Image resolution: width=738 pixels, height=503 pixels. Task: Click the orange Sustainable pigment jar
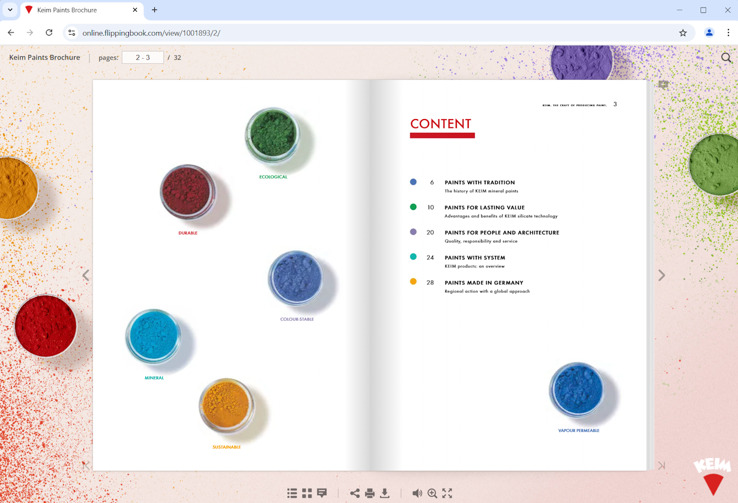226,405
